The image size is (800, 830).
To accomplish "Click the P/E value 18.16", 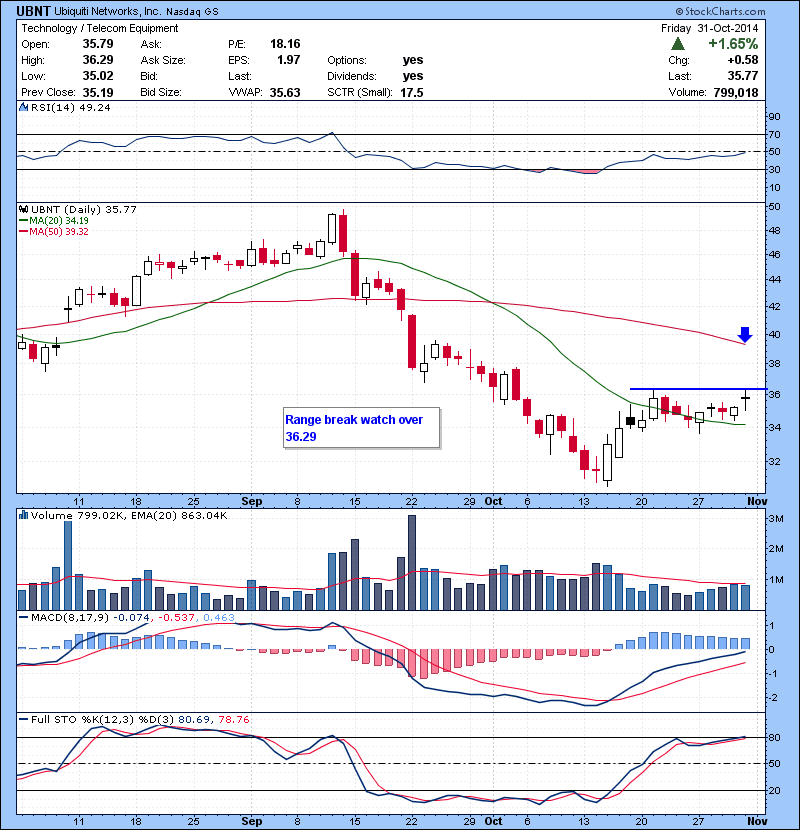I will (285, 44).
